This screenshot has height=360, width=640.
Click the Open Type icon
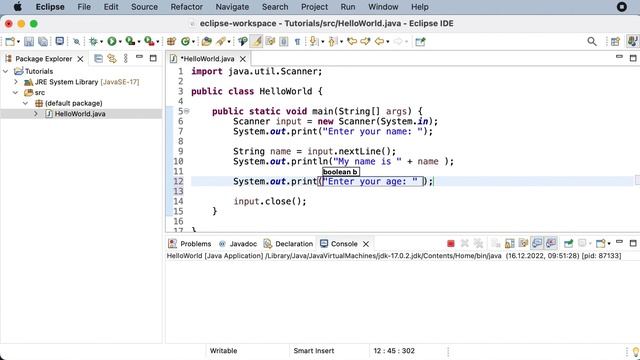[207, 41]
